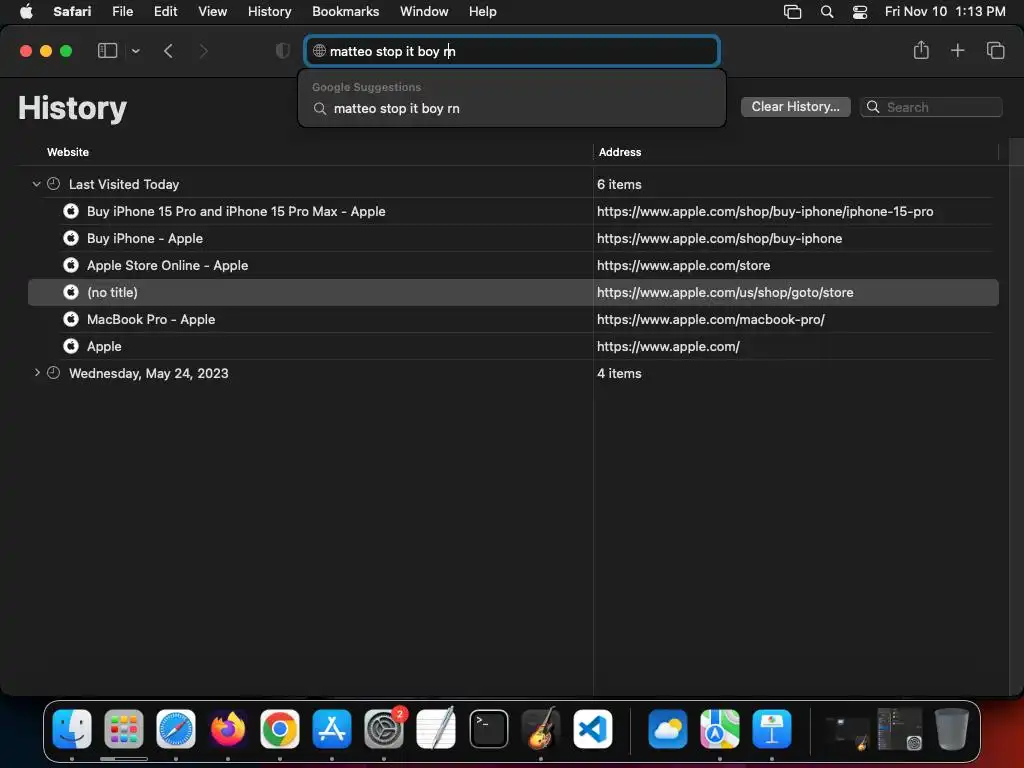Open Control Center in menu bar
1024x768 pixels.
860,12
